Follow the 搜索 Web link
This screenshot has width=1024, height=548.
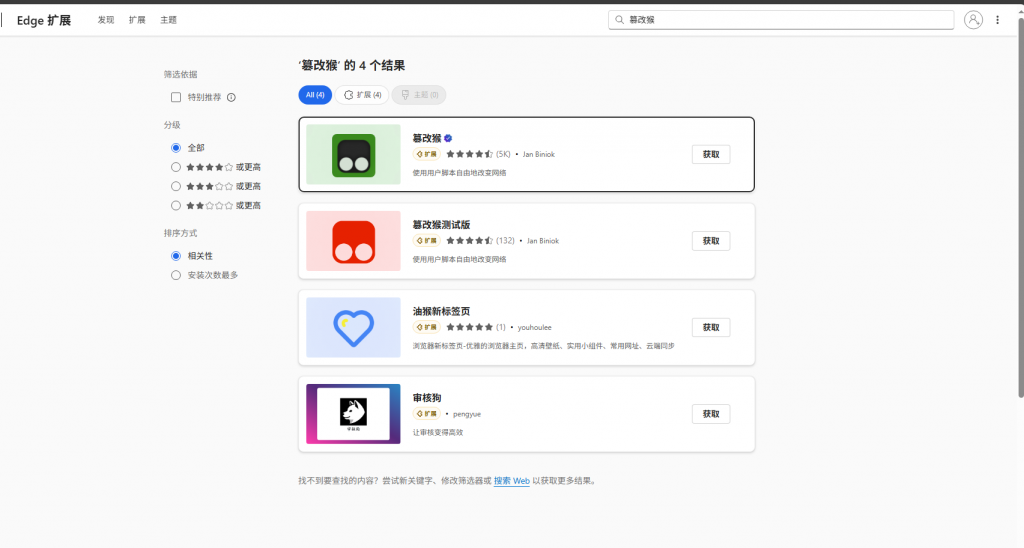click(x=511, y=481)
